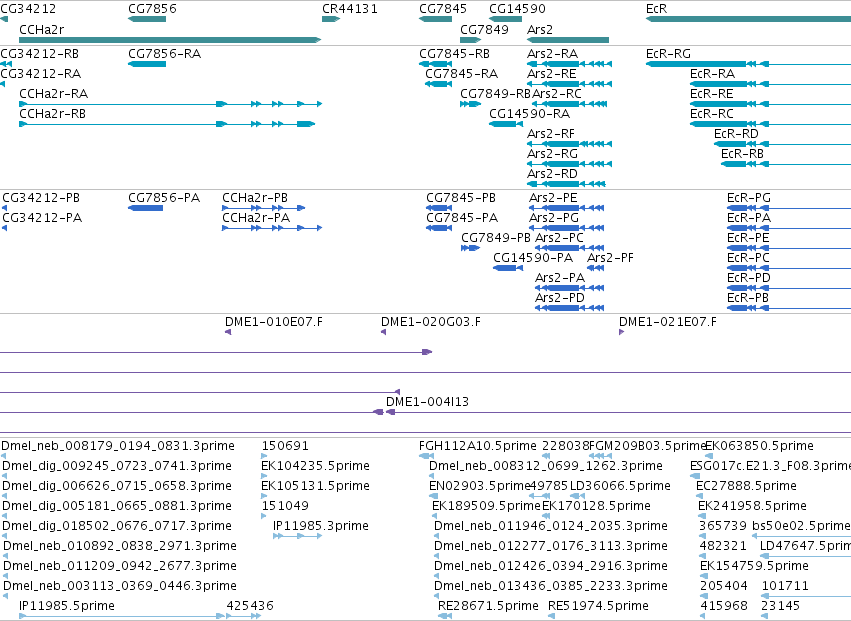
Task: Click the EK241958.5prime marker
Action: pos(701,516)
